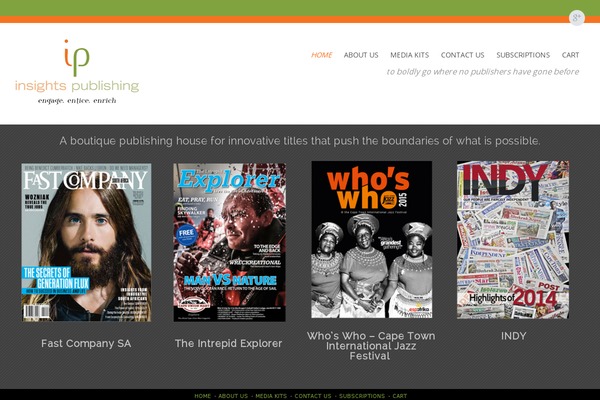The height and width of the screenshot is (400, 600).
Task: Select CONTACT US in top navigation
Action: (462, 55)
